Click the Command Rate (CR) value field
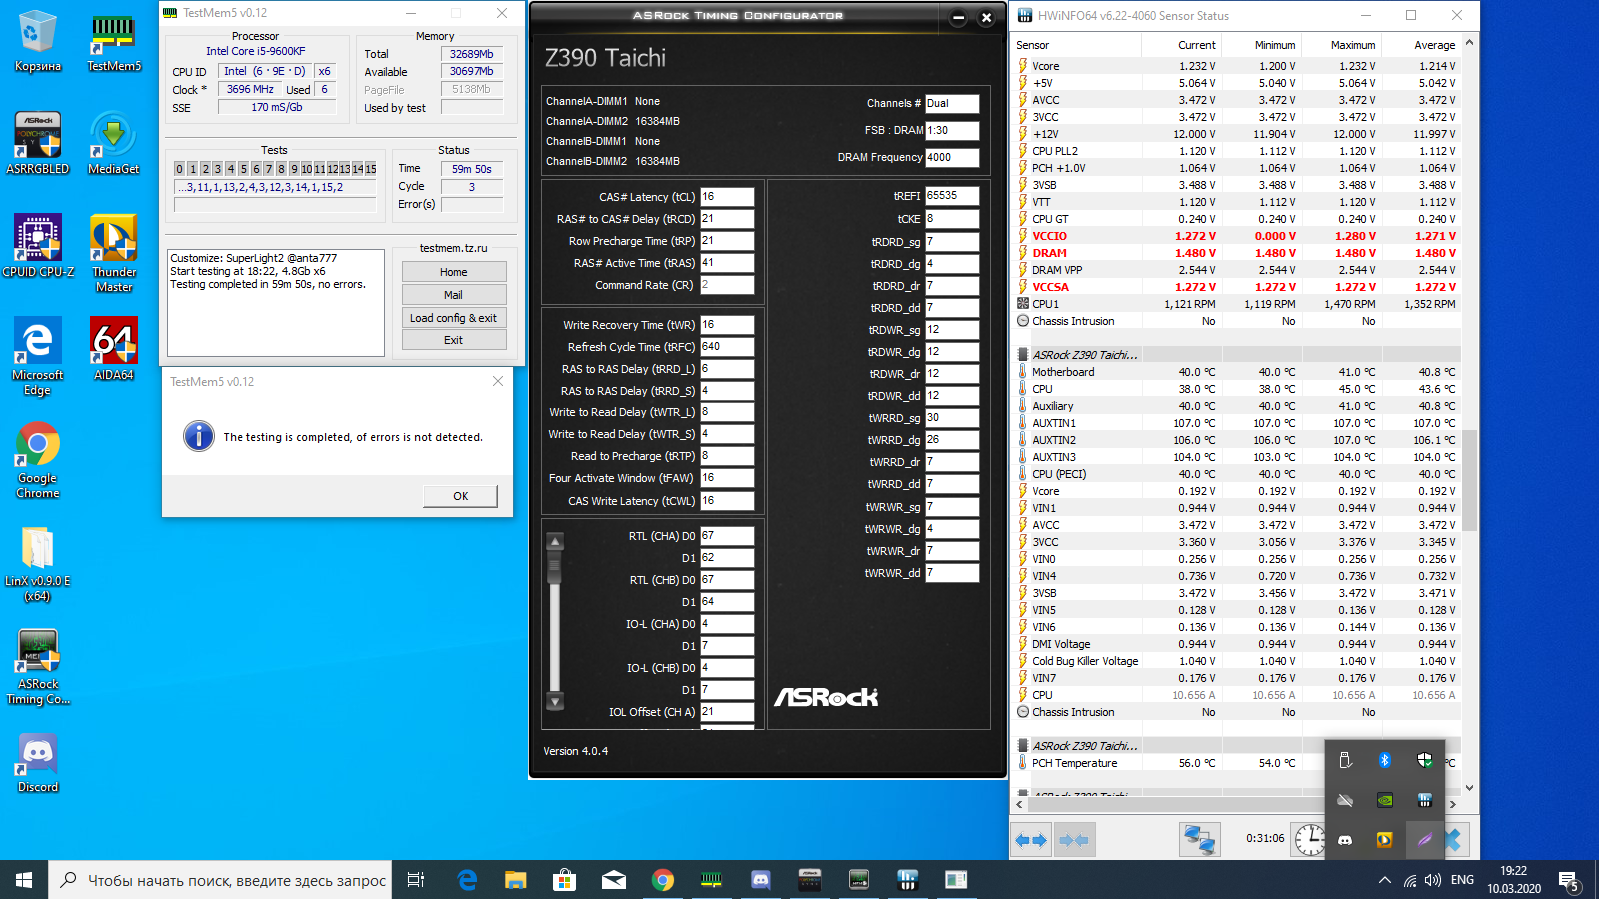 click(727, 285)
